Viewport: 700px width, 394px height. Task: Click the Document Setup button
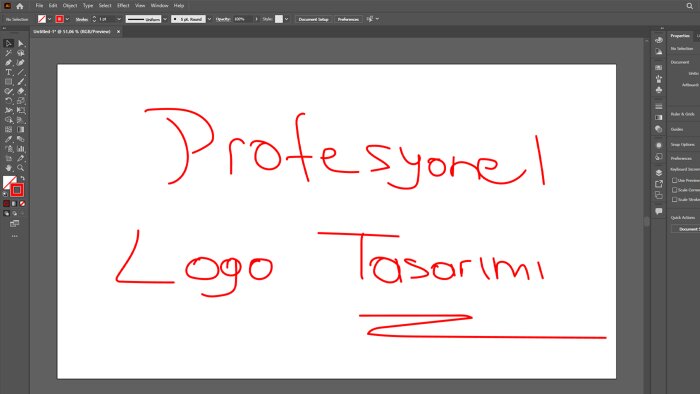pyautogui.click(x=313, y=19)
